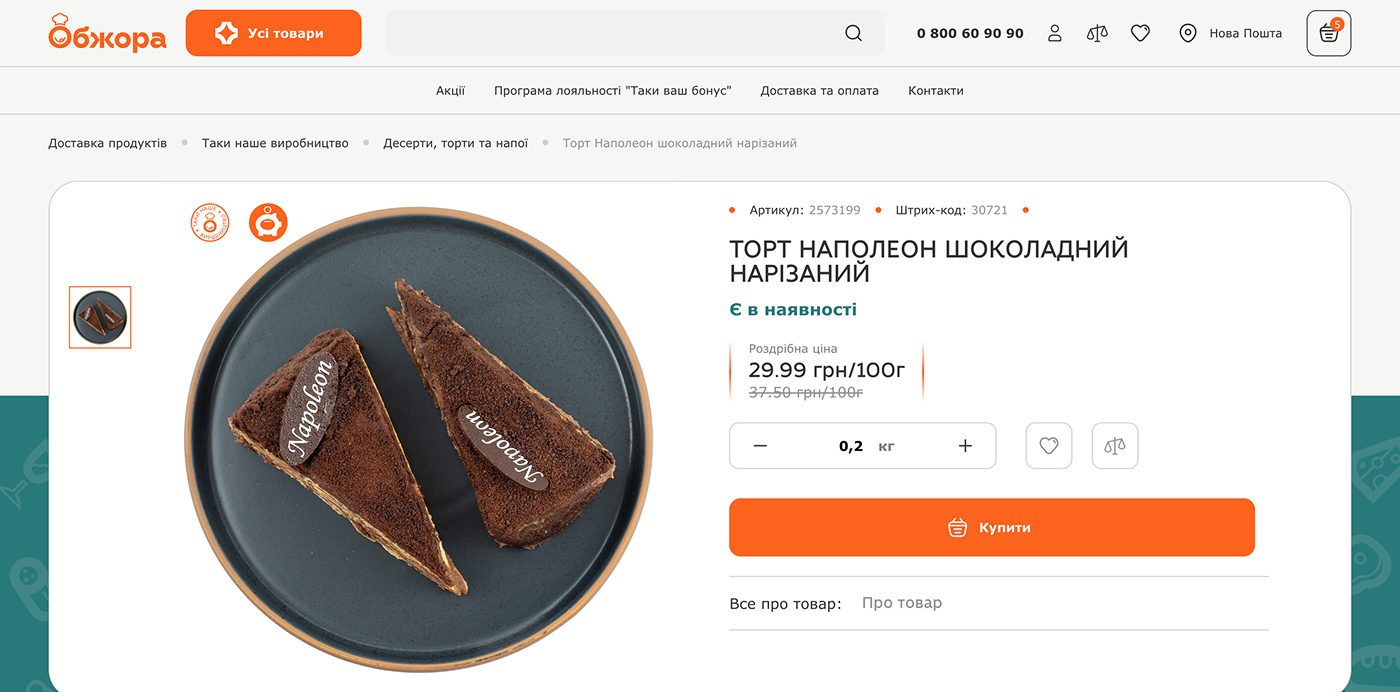The width and height of the screenshot is (1400, 692).
Task: Open comparison list scales icon in header
Action: pyautogui.click(x=1097, y=33)
